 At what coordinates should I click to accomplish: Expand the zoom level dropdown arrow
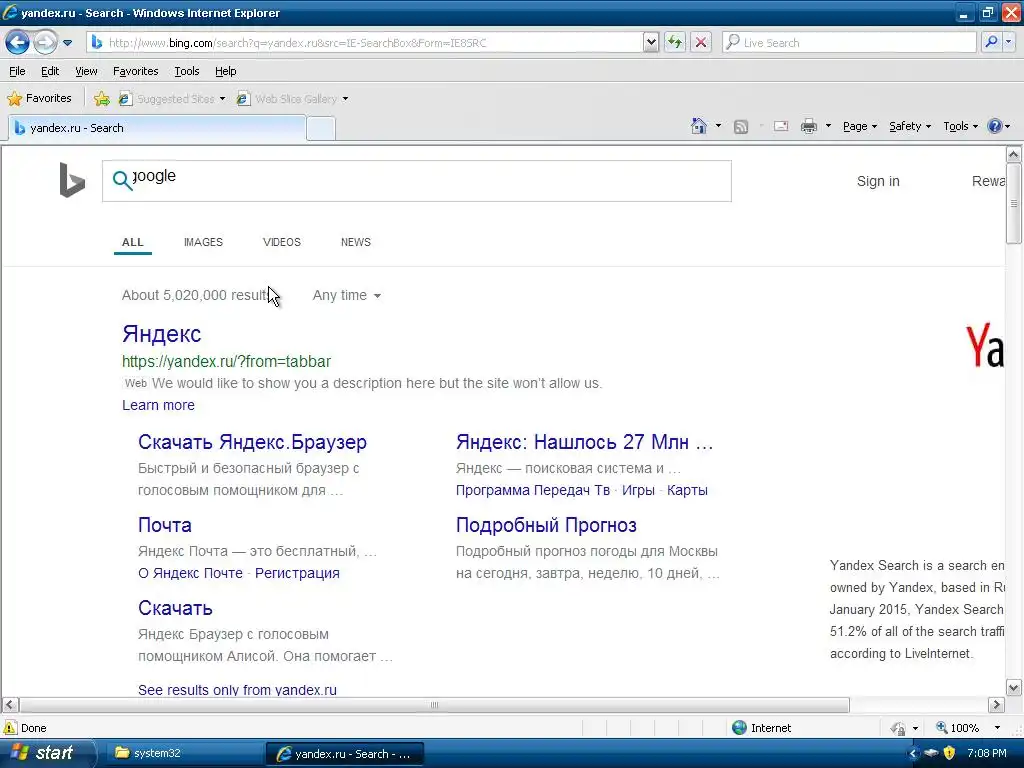997,728
